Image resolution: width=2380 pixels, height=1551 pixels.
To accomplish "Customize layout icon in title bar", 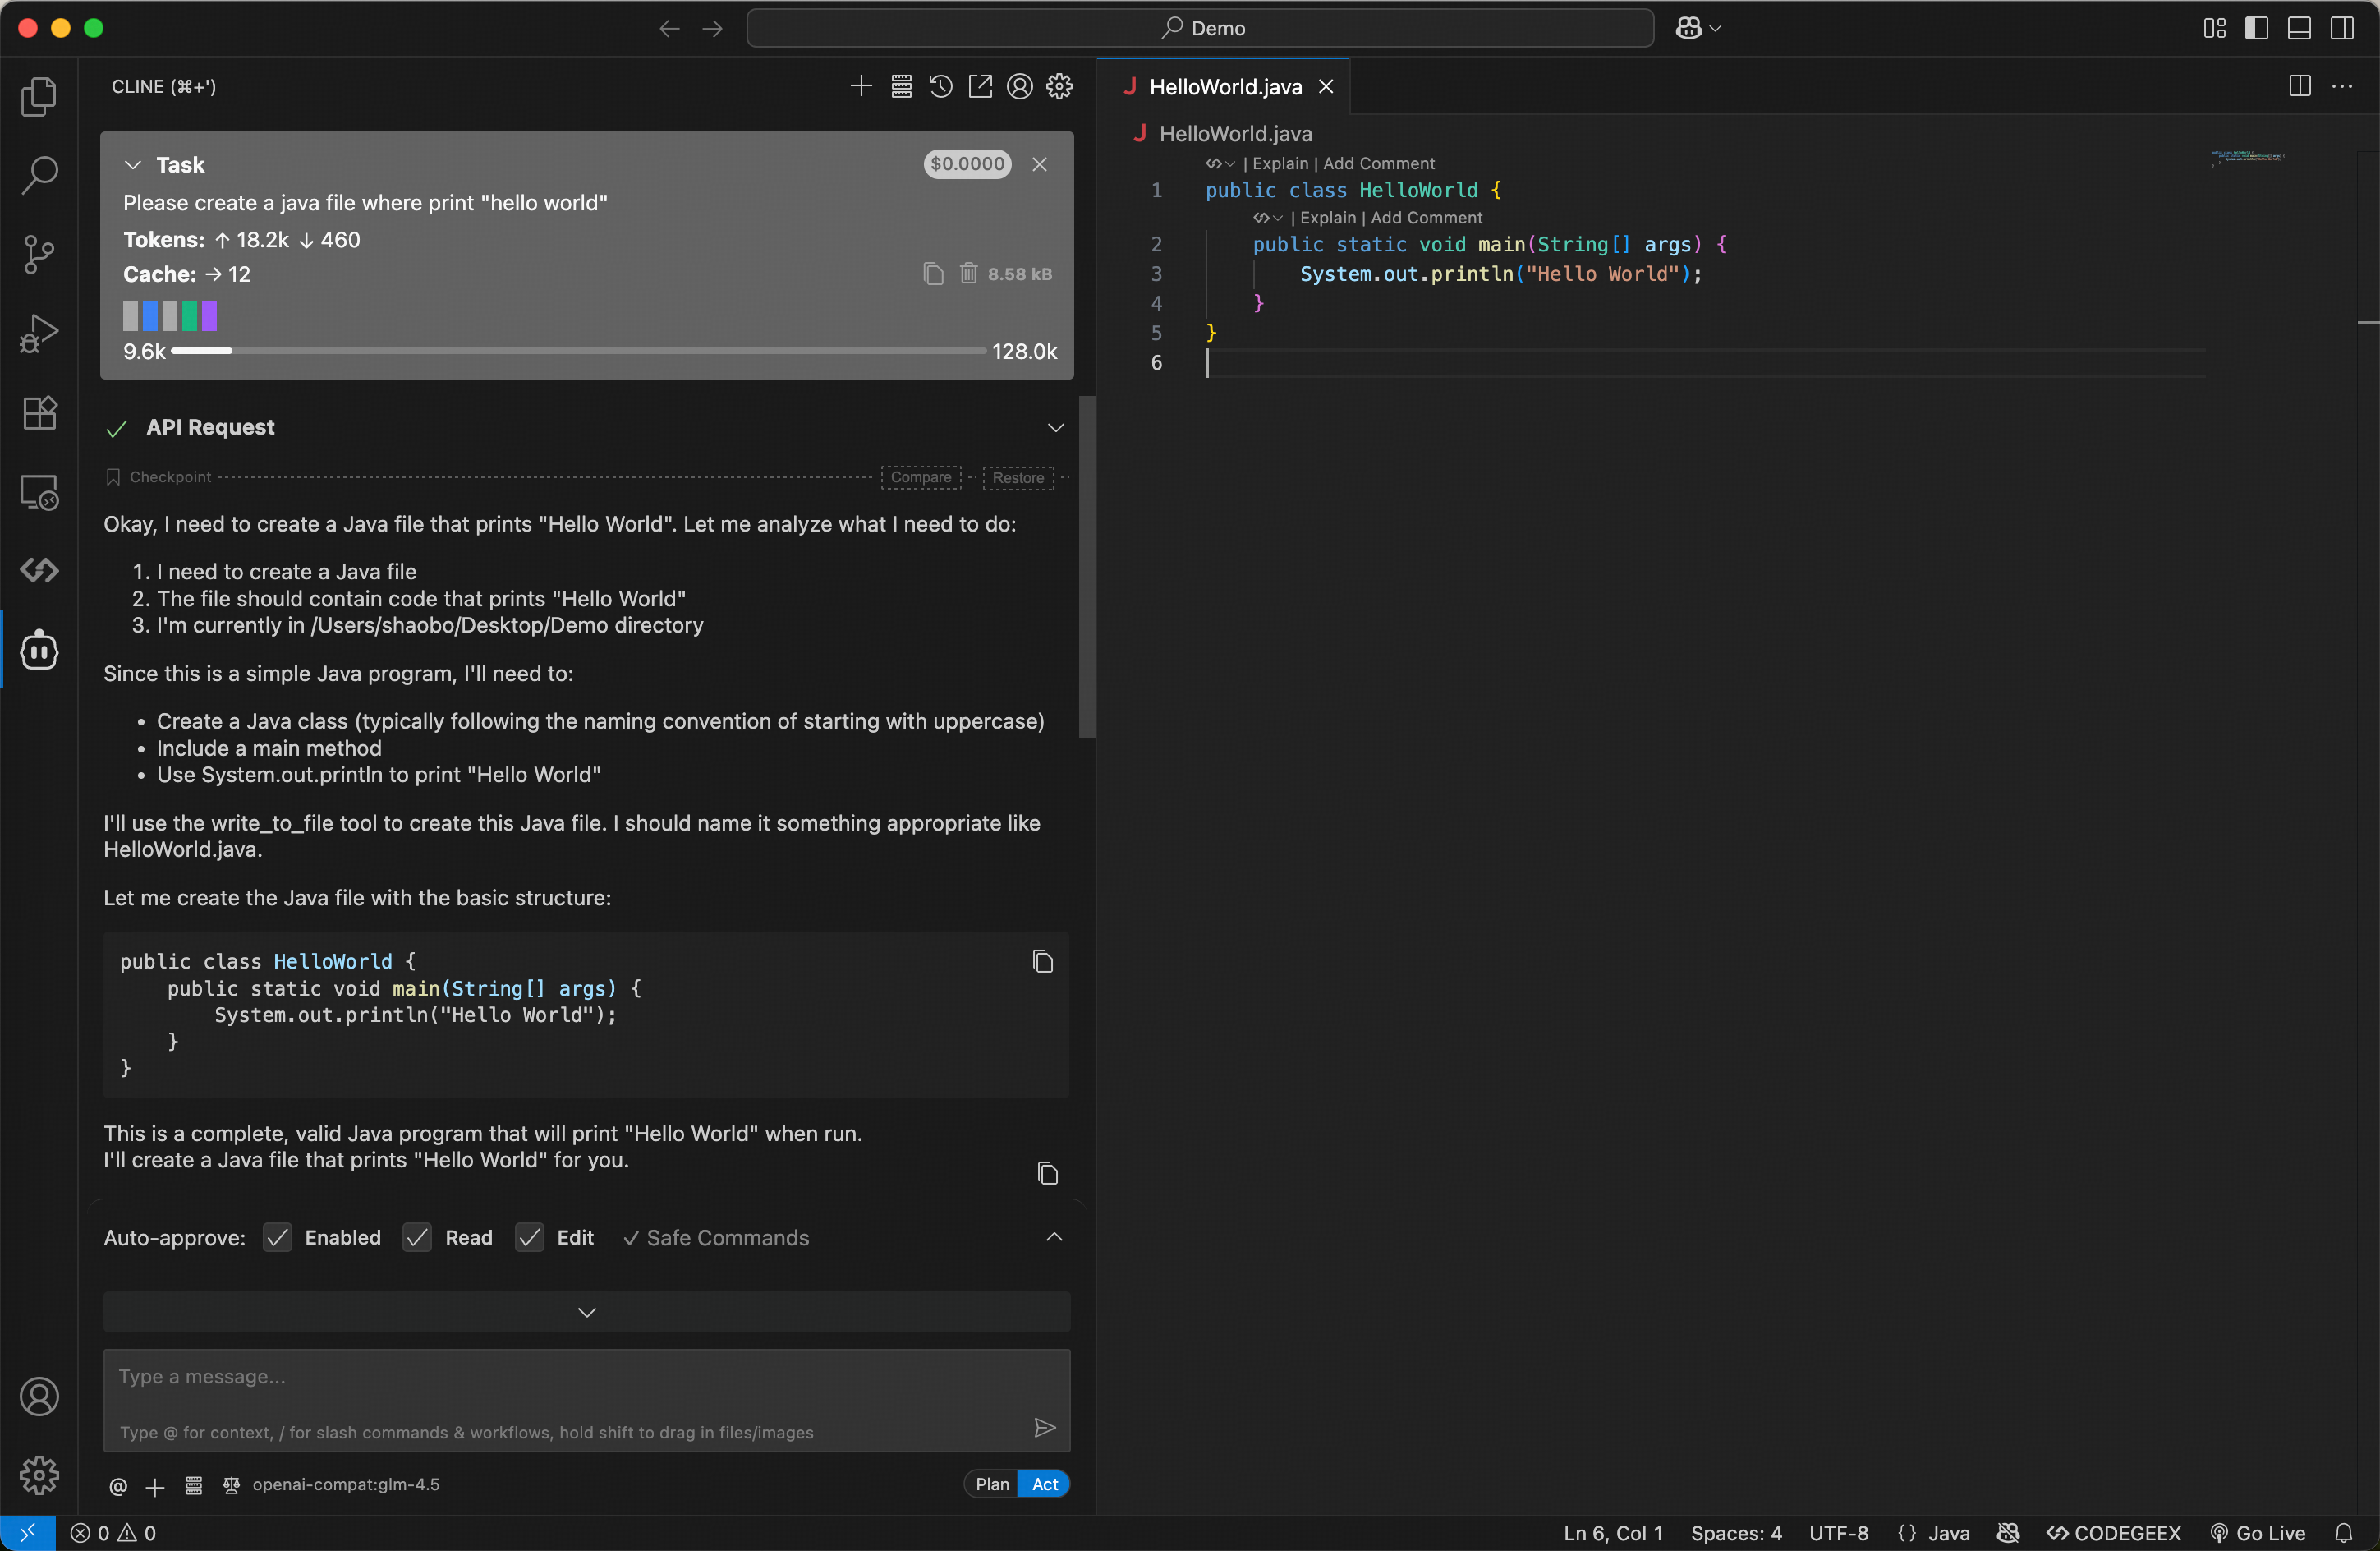I will pos(2214,28).
